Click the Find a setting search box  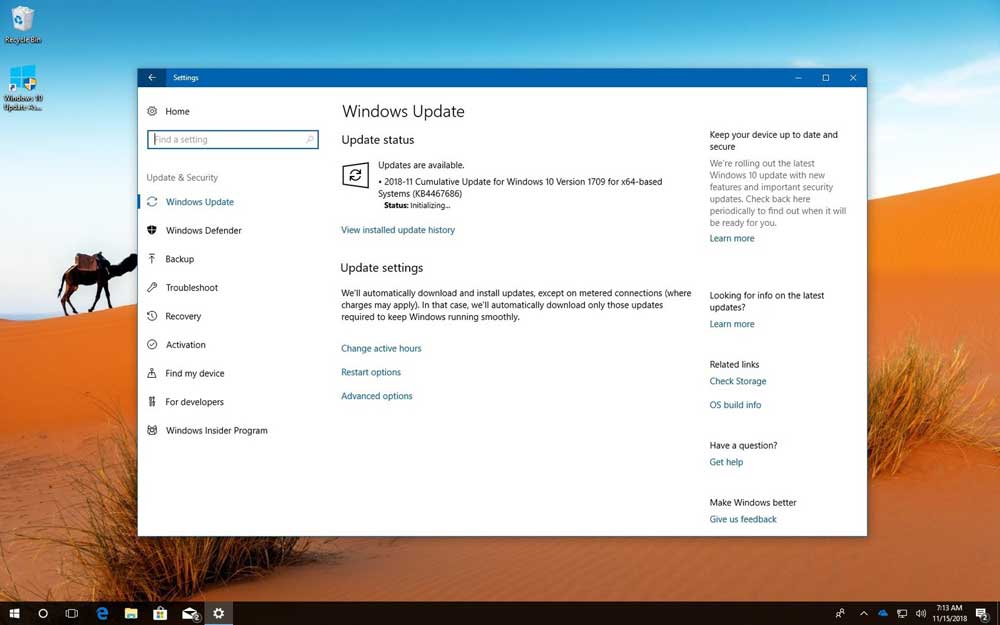232,139
